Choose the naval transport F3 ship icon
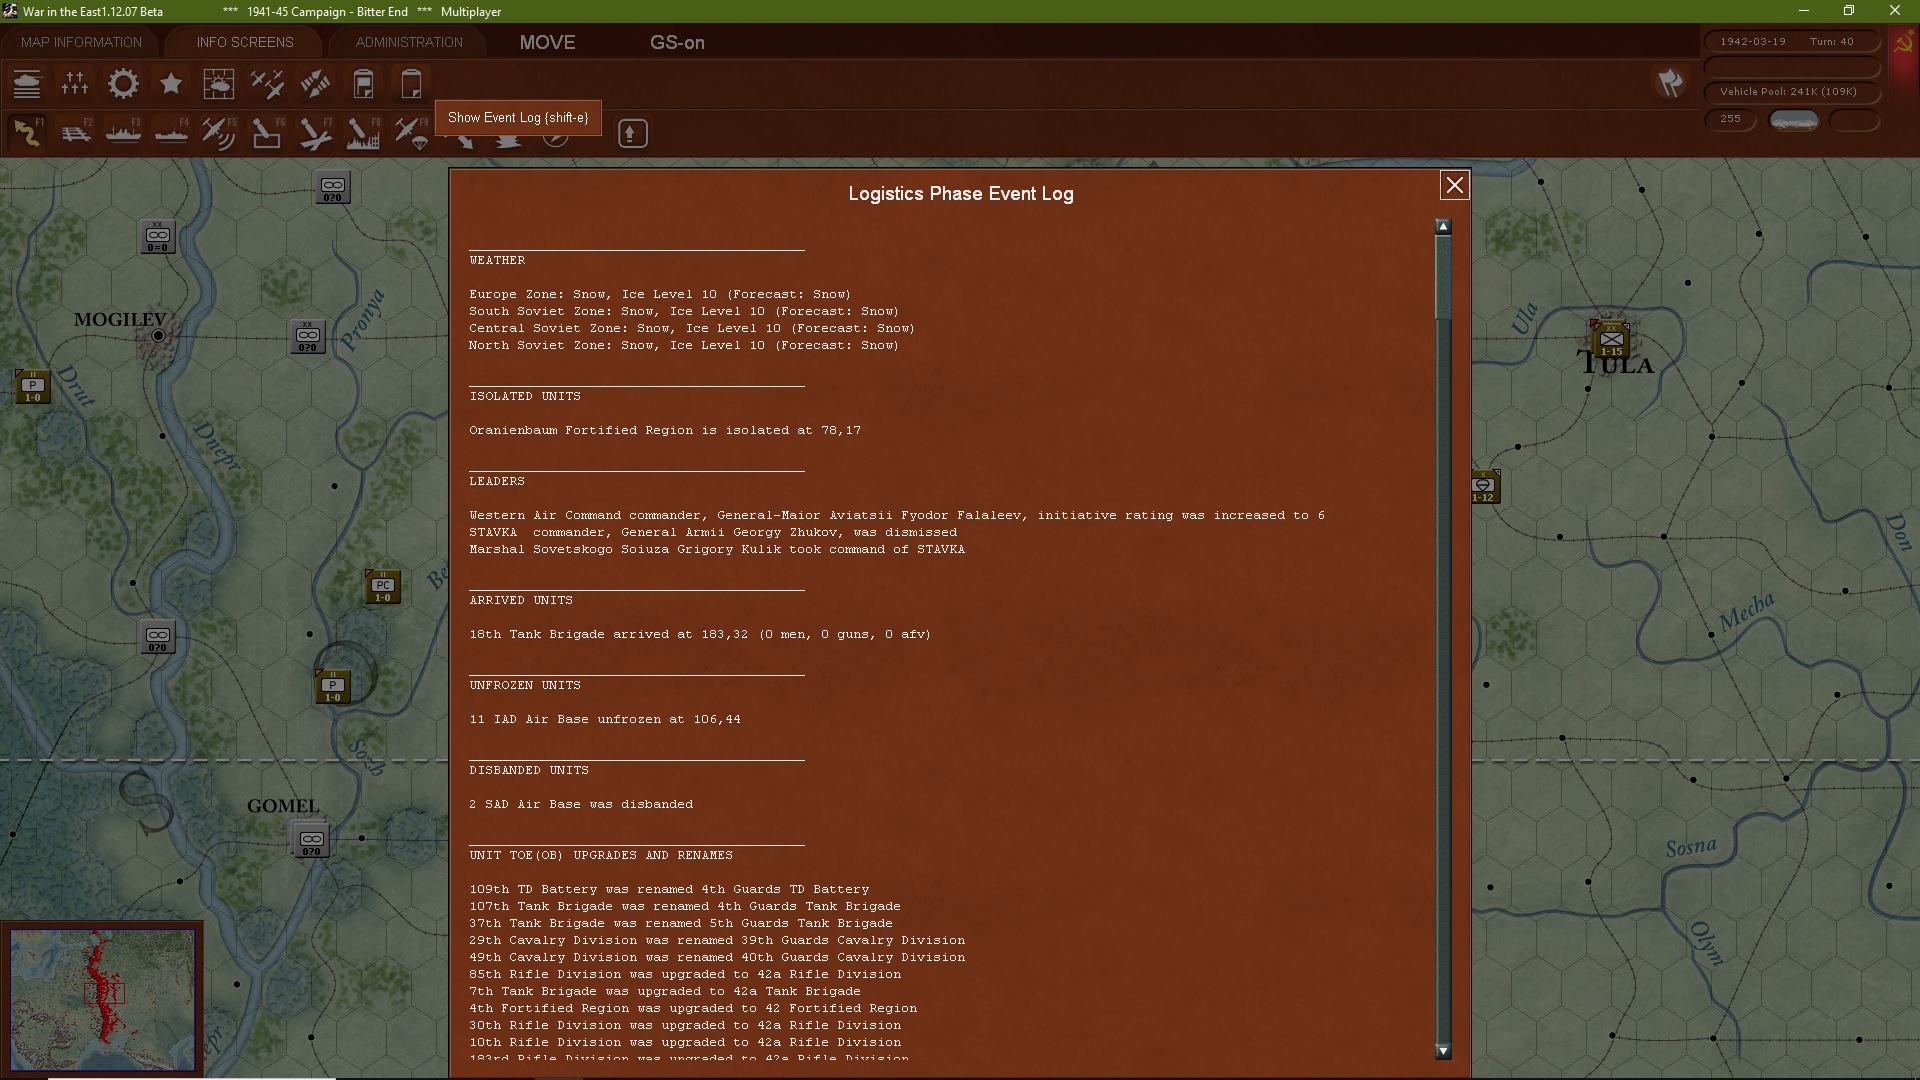1920x1080 pixels. point(123,133)
